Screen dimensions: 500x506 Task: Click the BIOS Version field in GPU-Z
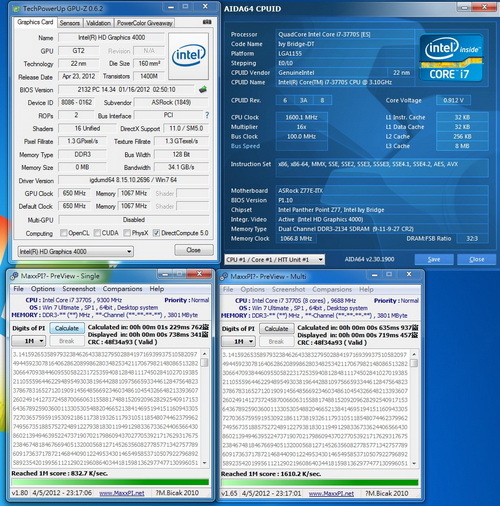pos(127,90)
